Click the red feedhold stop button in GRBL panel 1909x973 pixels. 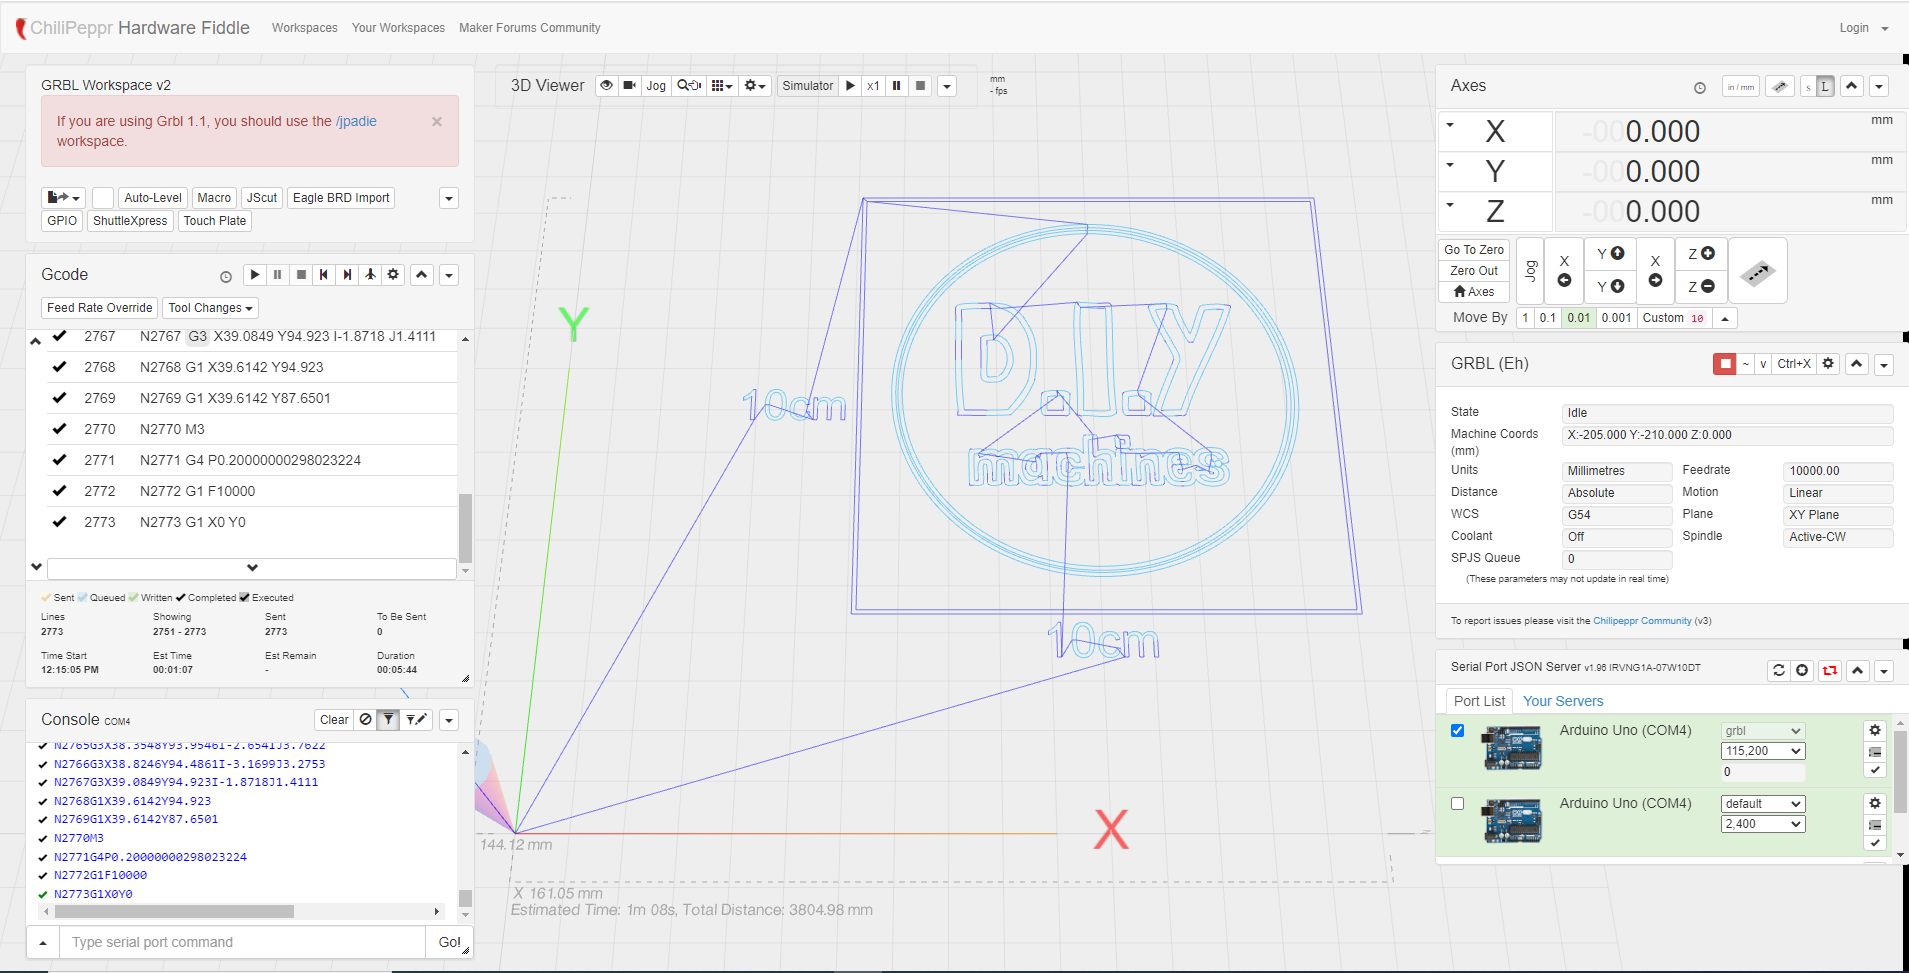[x=1725, y=364]
